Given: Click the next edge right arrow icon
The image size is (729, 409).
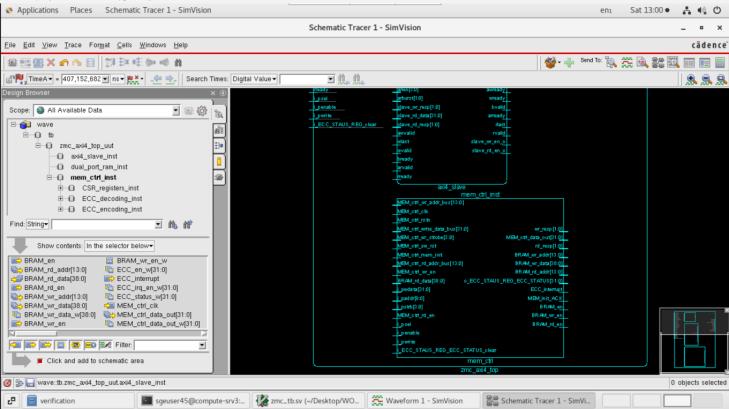Looking at the screenshot, I should point(170,79).
